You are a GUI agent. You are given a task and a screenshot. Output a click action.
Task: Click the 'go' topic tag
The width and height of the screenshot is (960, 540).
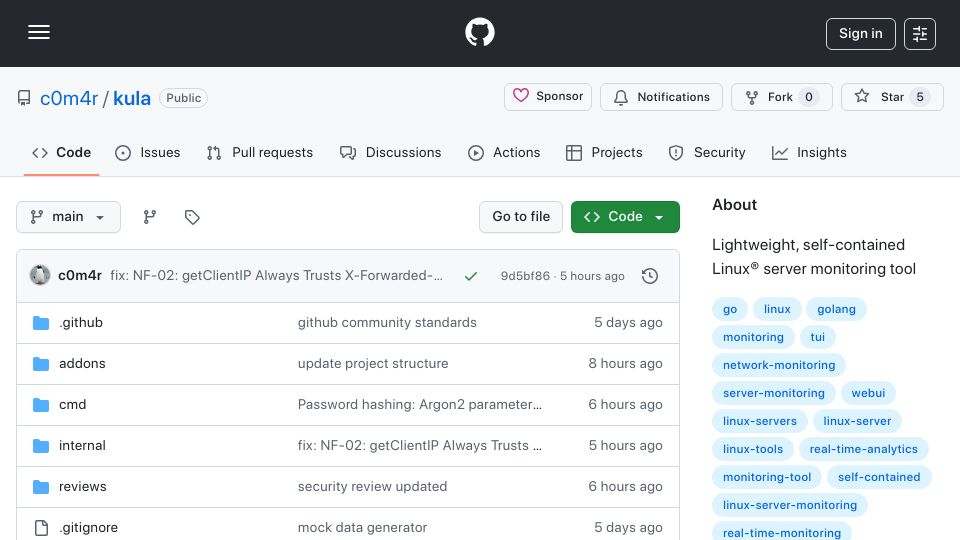click(x=730, y=309)
